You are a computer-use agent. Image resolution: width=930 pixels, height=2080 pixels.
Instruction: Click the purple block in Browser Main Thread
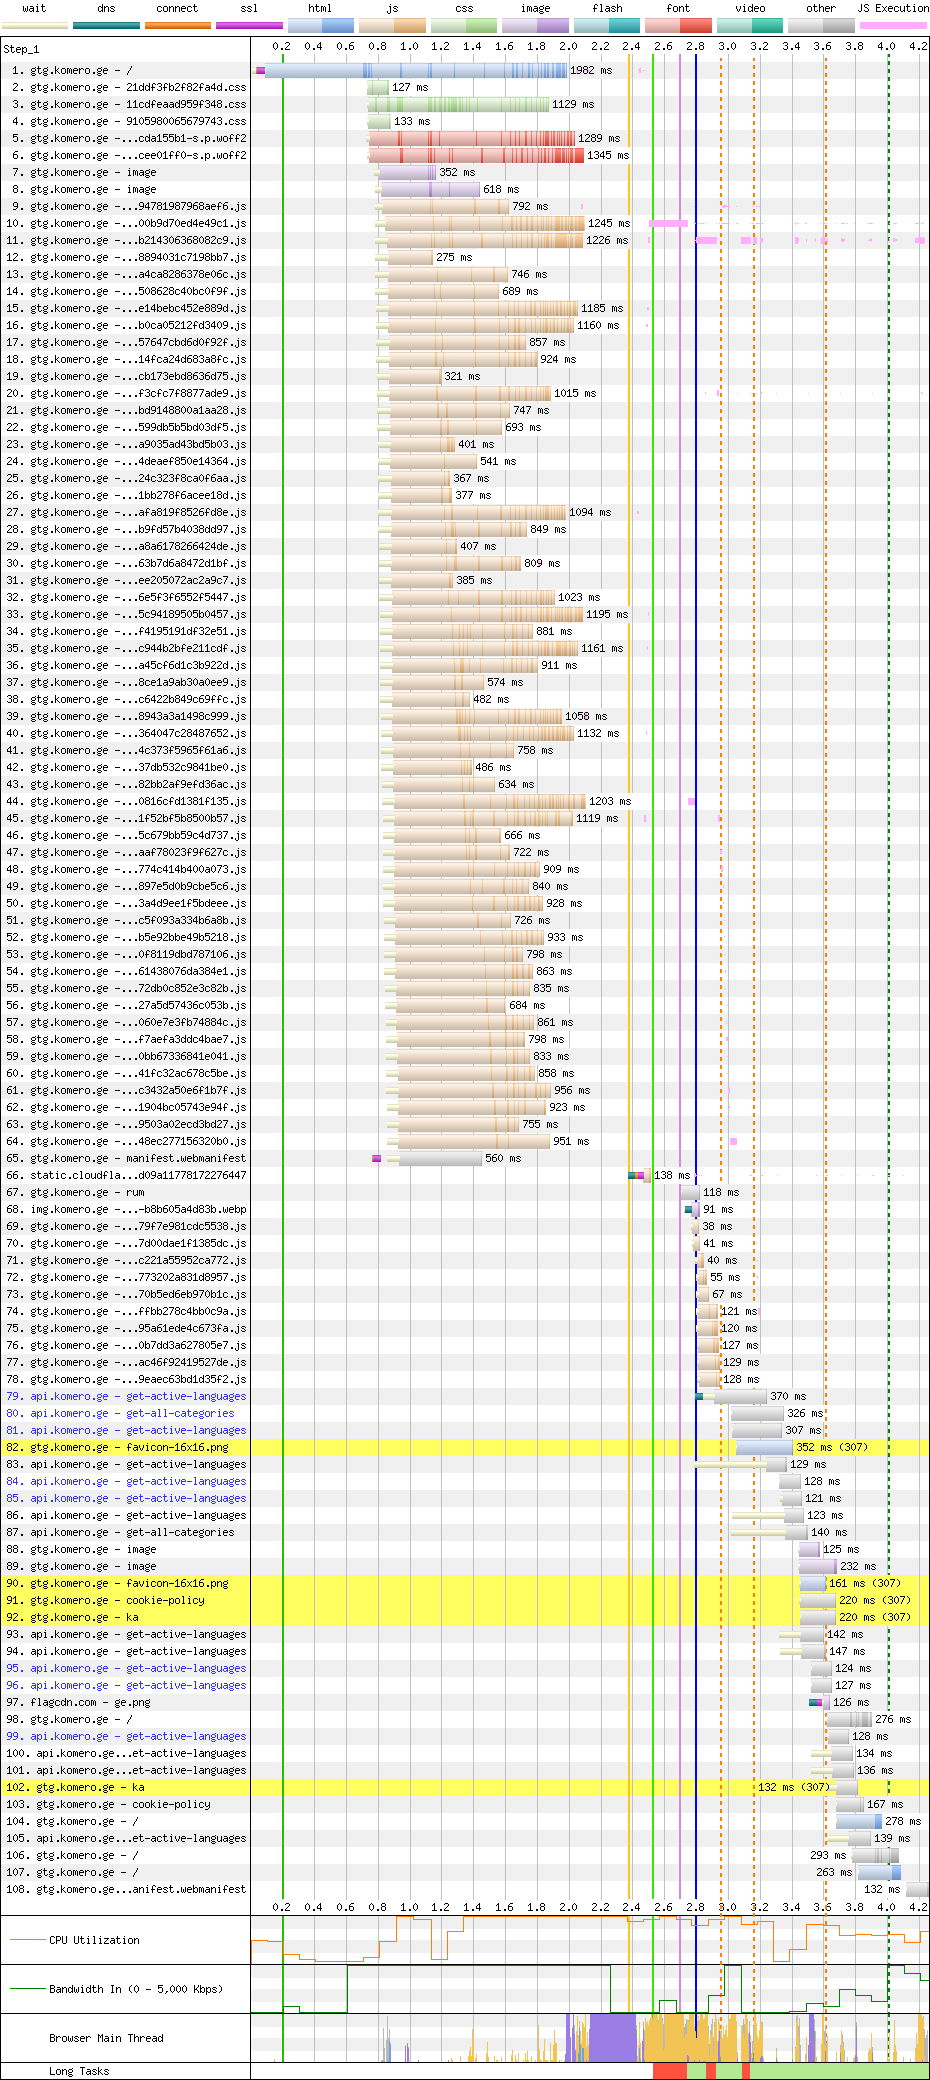coord(613,2037)
